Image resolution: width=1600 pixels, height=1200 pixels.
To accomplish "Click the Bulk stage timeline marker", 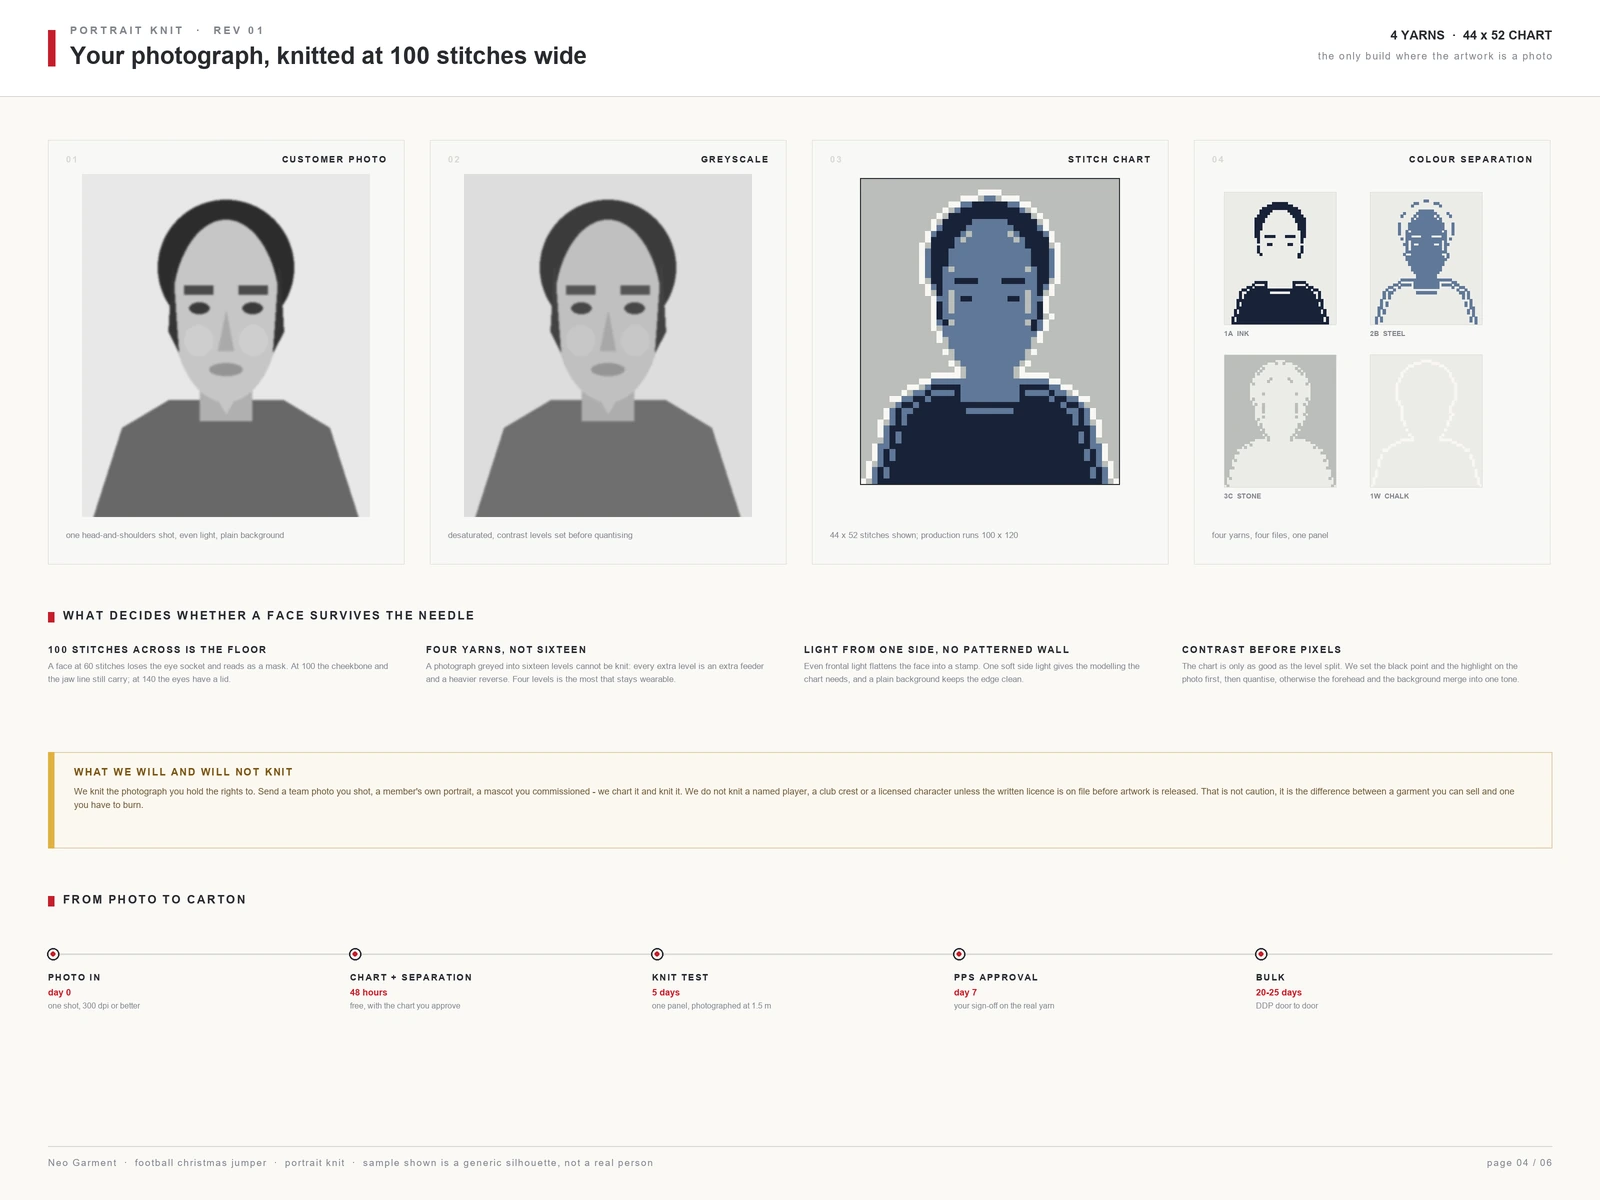I will tap(1261, 954).
